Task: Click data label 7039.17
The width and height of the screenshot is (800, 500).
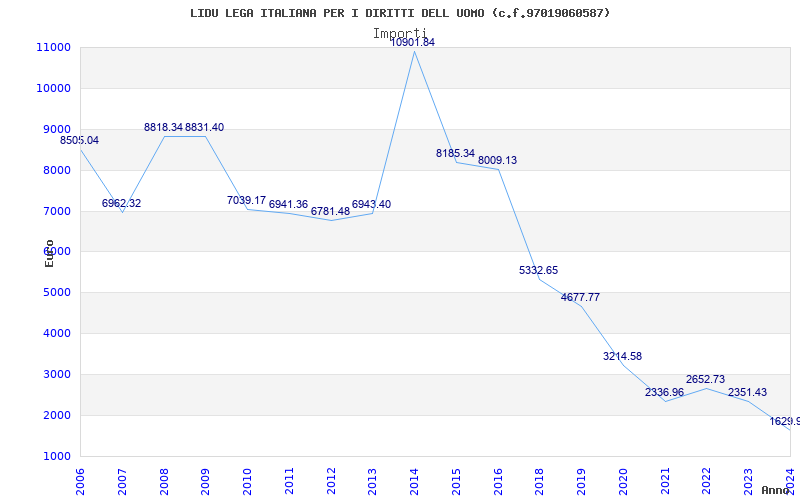Action: coord(246,200)
